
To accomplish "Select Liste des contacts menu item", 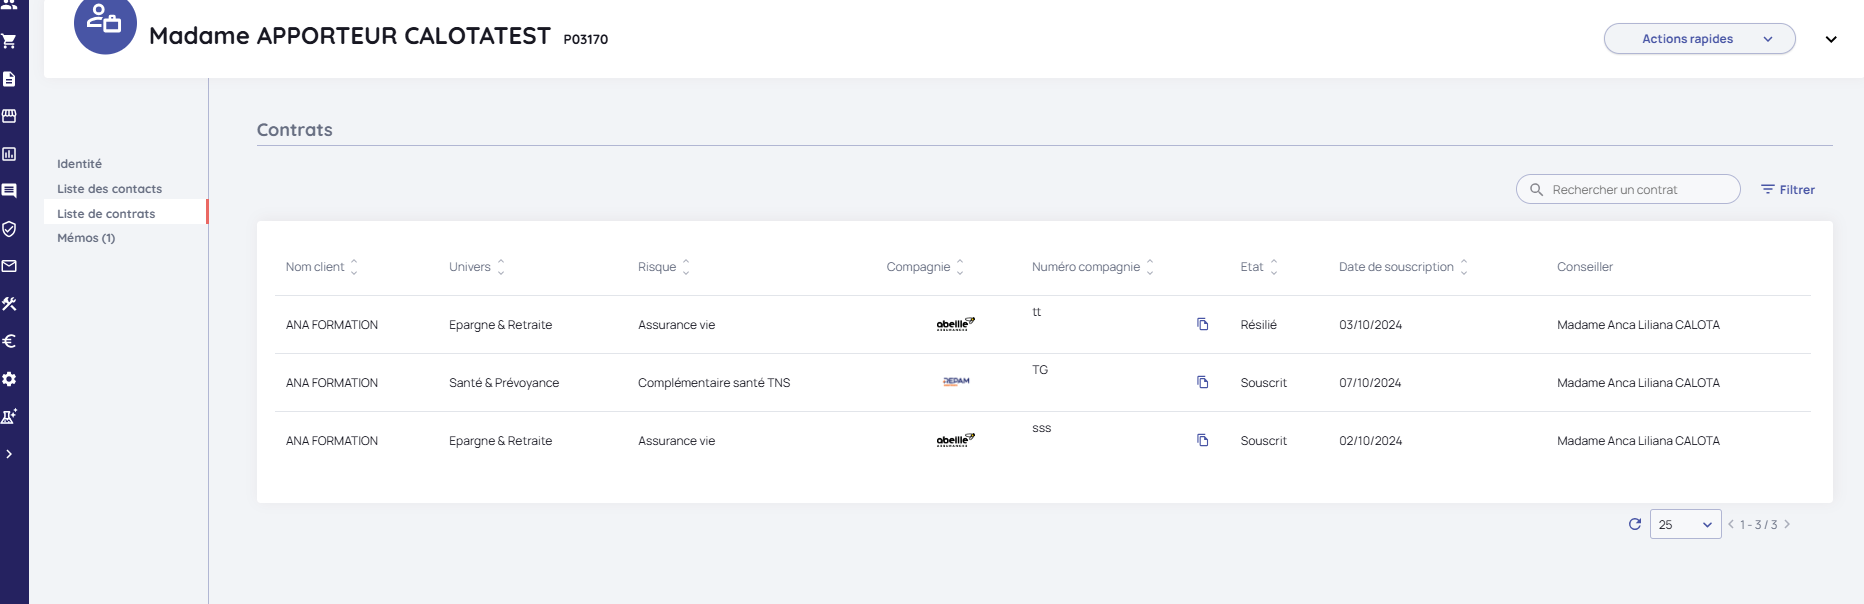I will [x=109, y=189].
